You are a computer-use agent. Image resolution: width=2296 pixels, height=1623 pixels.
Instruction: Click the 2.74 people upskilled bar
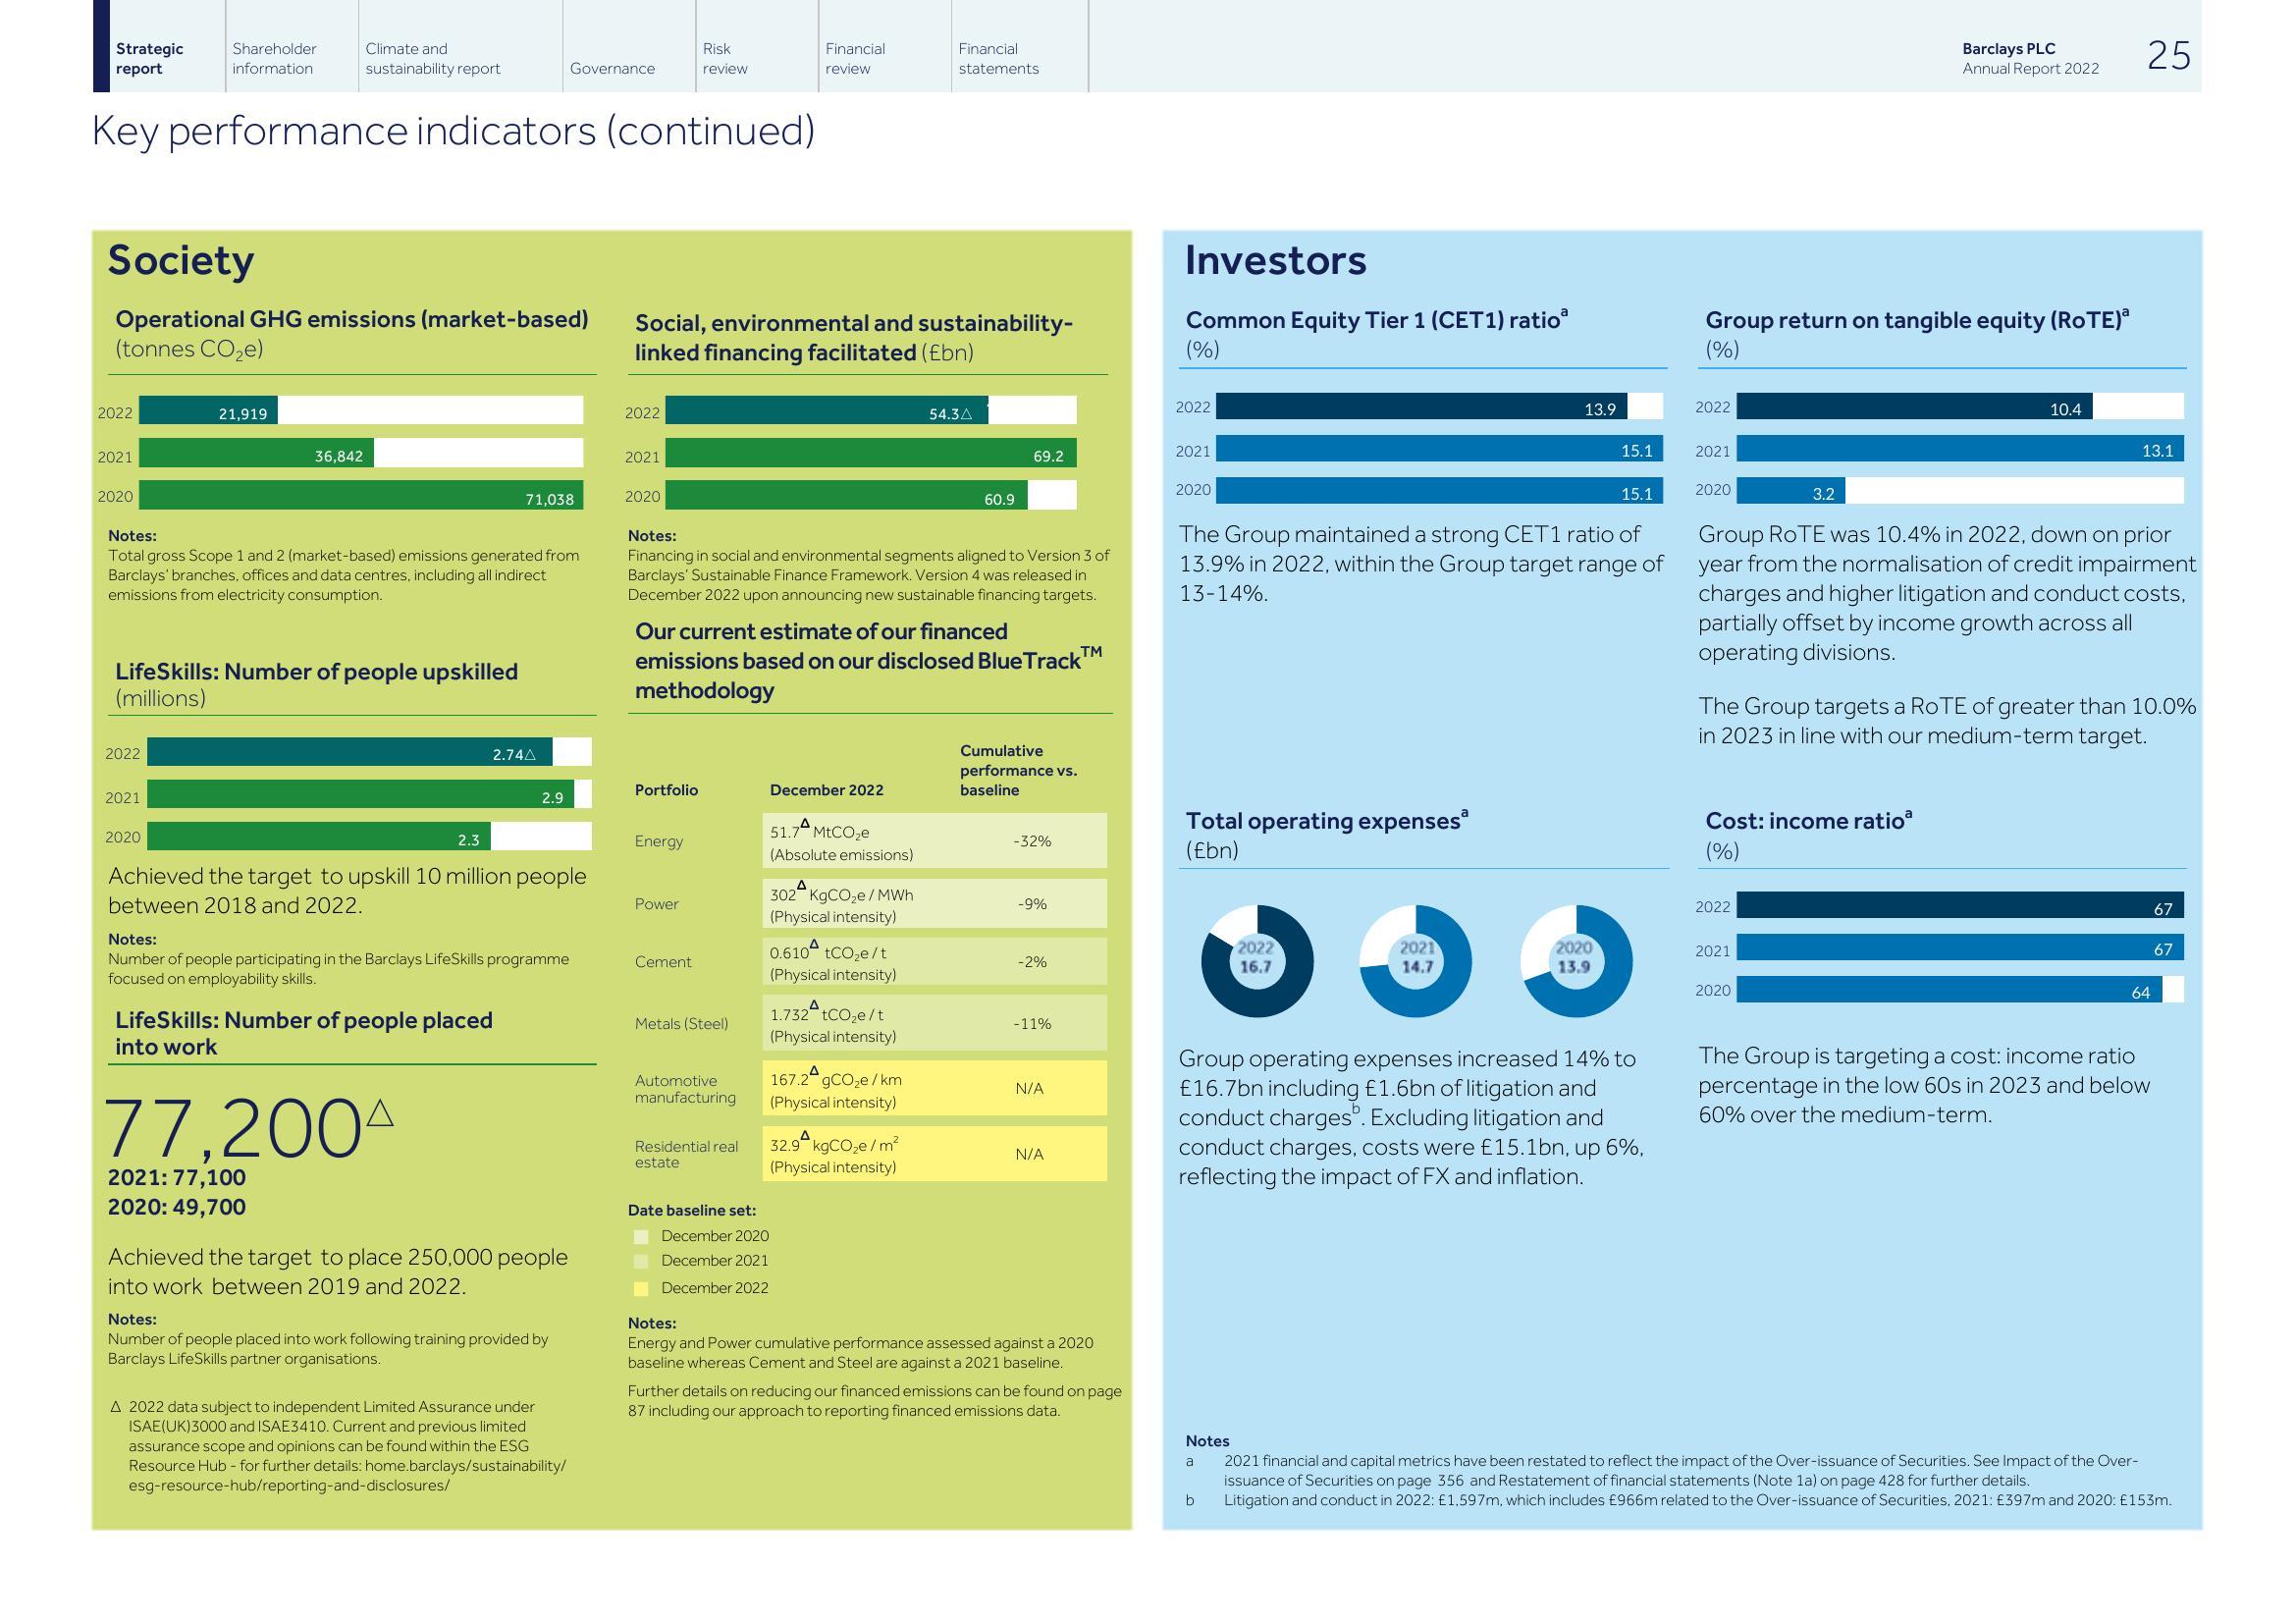point(350,752)
